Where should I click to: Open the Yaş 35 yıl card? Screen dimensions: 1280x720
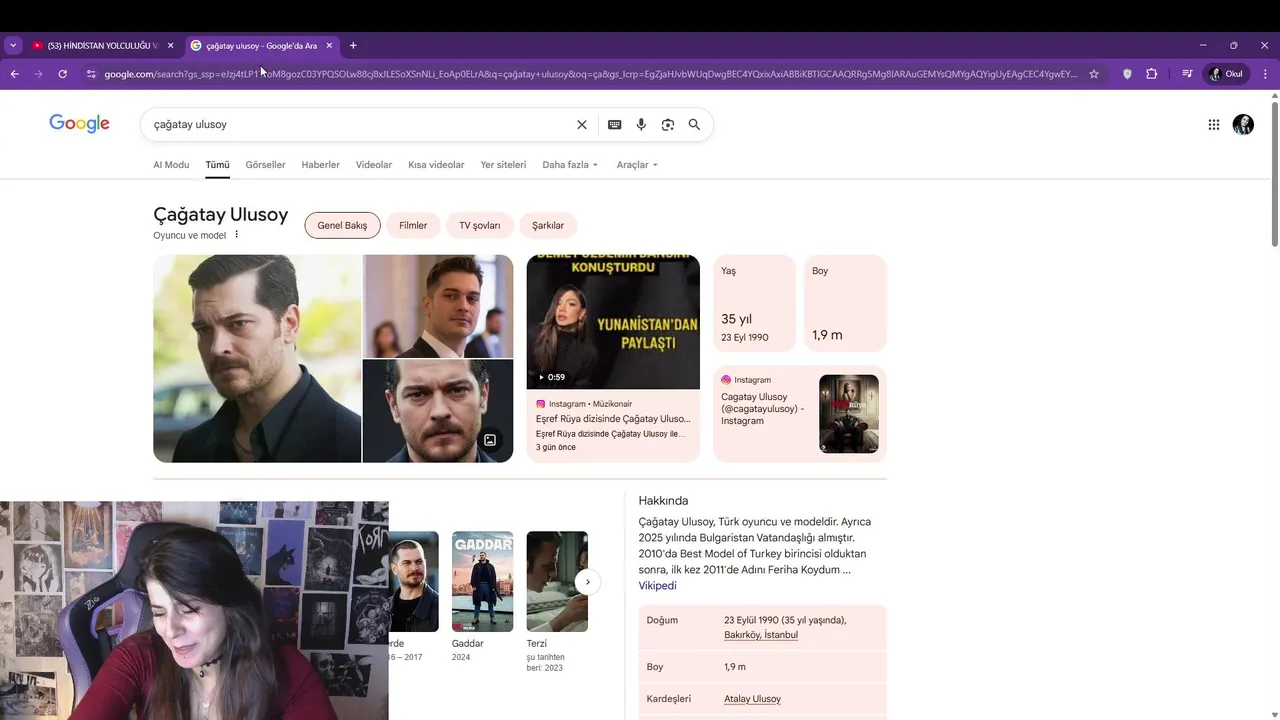pyautogui.click(x=754, y=304)
